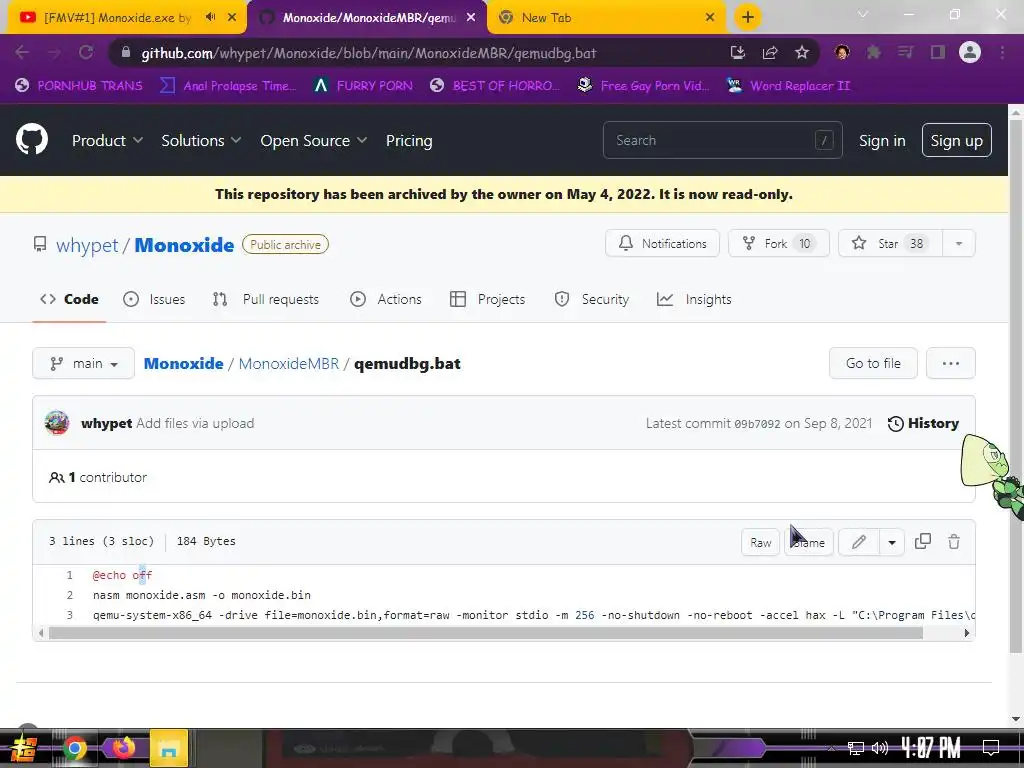Open Google Chrome from the taskbar
1024x768 pixels.
click(75, 748)
